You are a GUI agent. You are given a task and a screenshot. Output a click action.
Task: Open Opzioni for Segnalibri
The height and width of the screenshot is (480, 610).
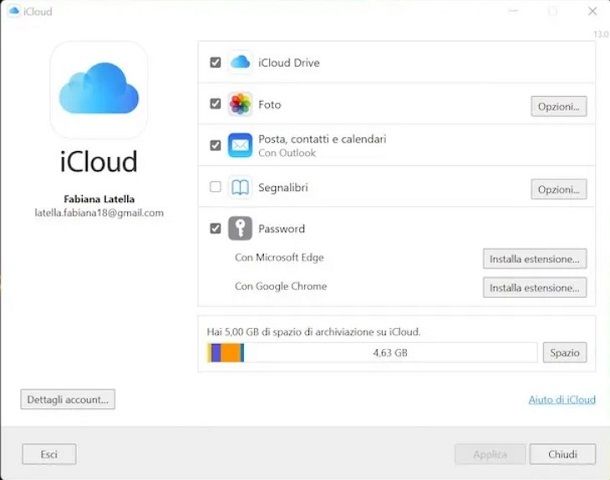tap(559, 189)
